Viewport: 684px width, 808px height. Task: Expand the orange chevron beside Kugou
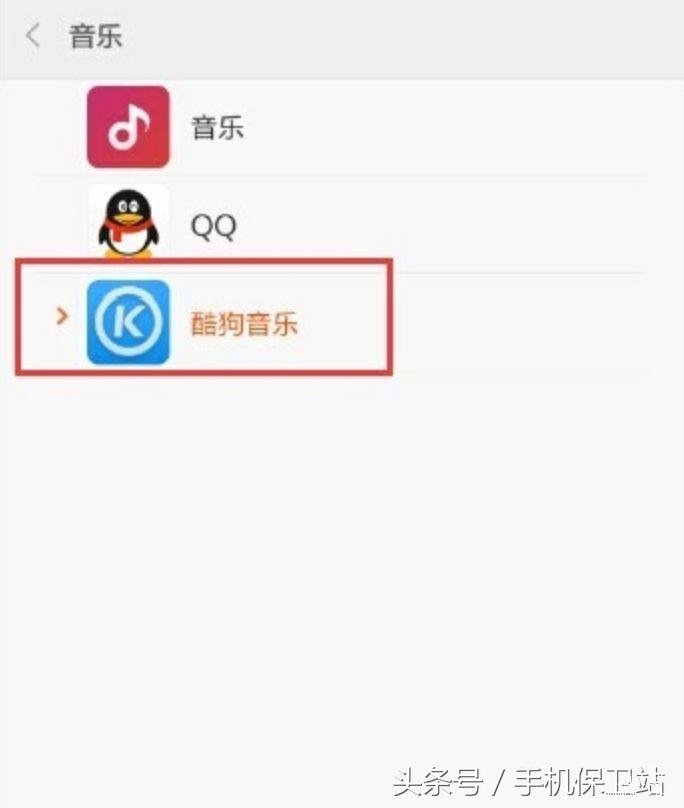click(x=62, y=316)
